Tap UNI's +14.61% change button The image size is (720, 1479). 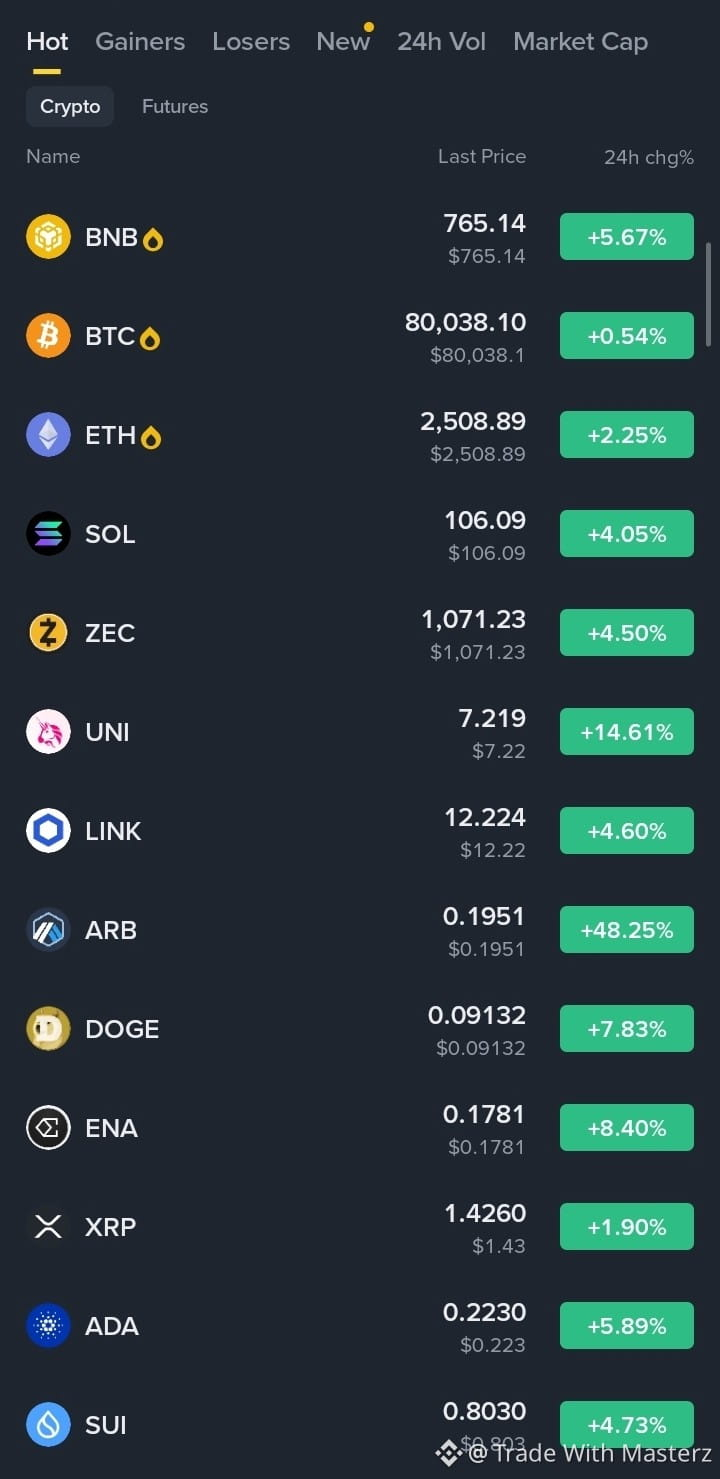pos(627,732)
